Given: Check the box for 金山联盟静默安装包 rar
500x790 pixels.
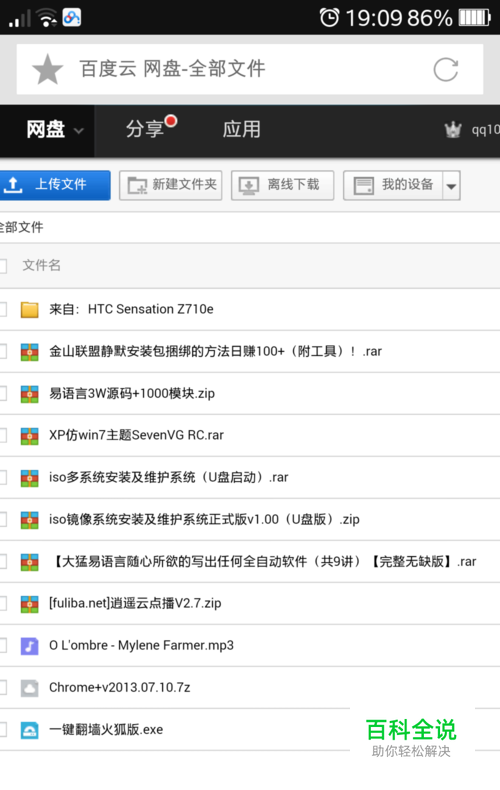Looking at the screenshot, I should pyautogui.click(x=3, y=351).
